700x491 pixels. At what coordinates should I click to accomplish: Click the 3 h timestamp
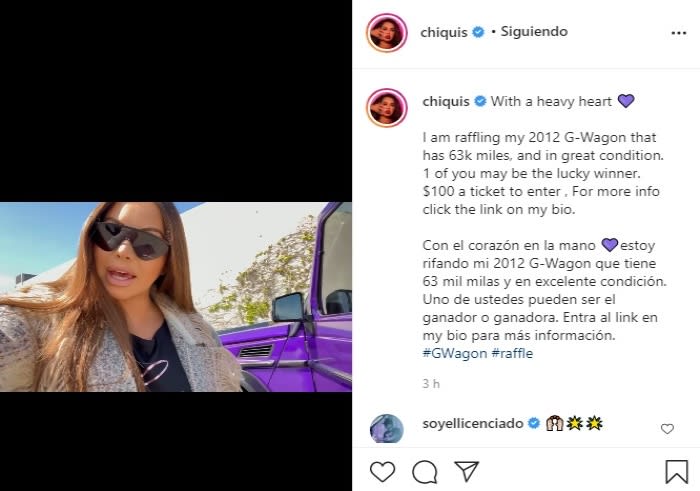click(x=431, y=383)
